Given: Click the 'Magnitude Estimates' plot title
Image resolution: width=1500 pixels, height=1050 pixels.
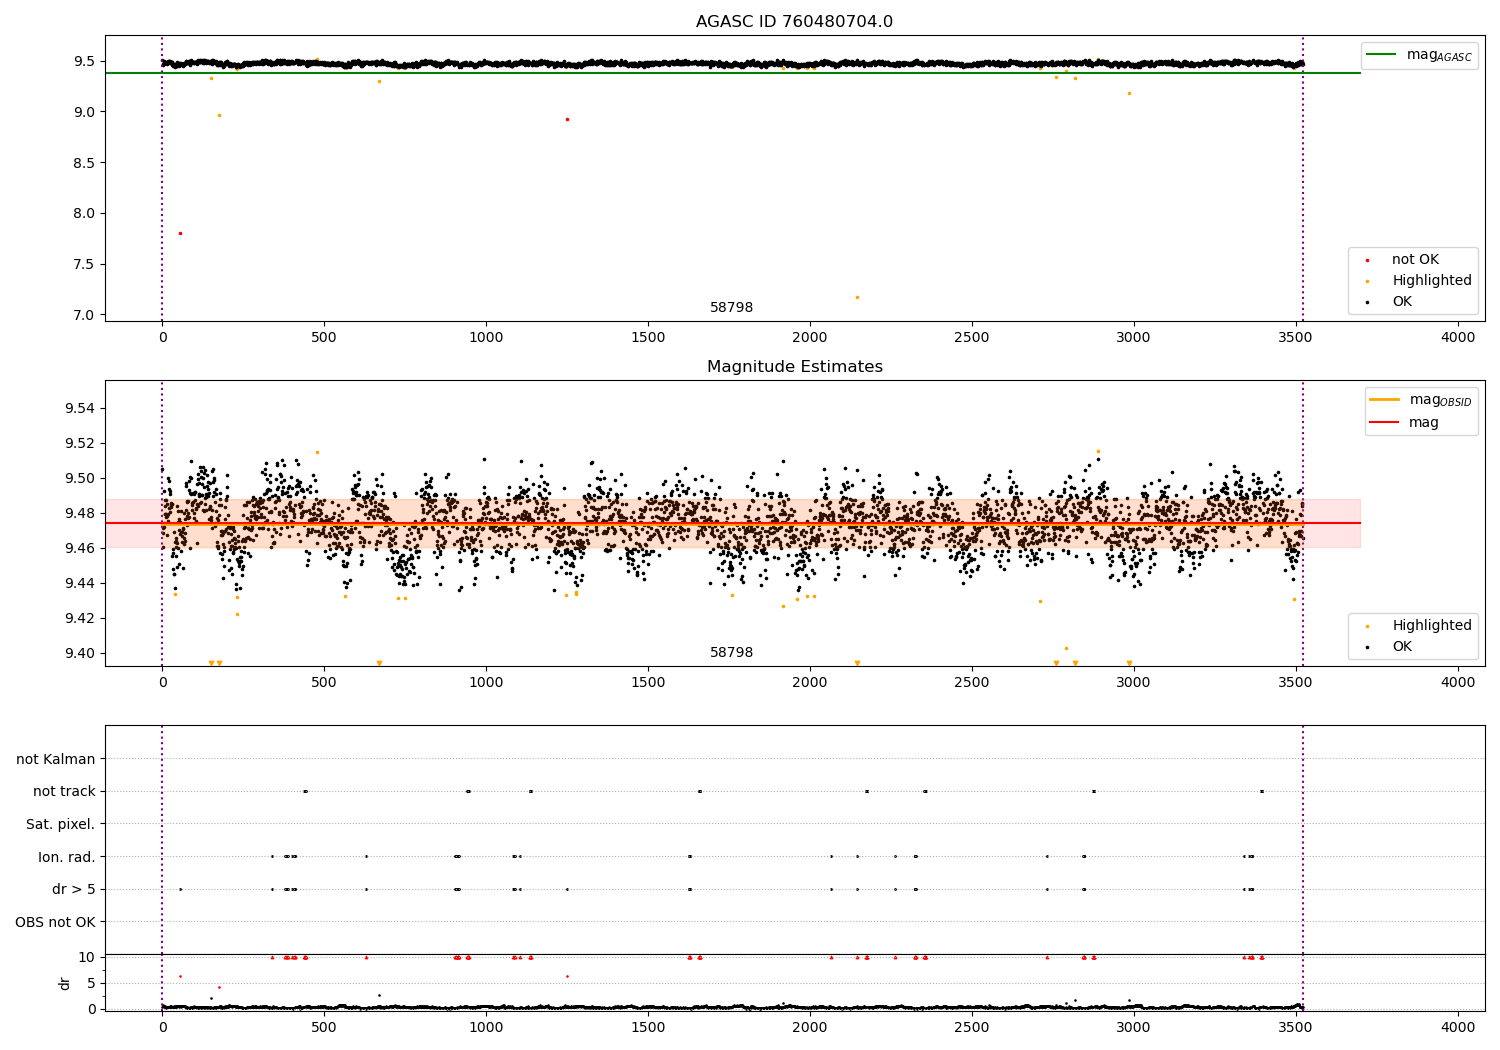Looking at the screenshot, I should click(794, 367).
